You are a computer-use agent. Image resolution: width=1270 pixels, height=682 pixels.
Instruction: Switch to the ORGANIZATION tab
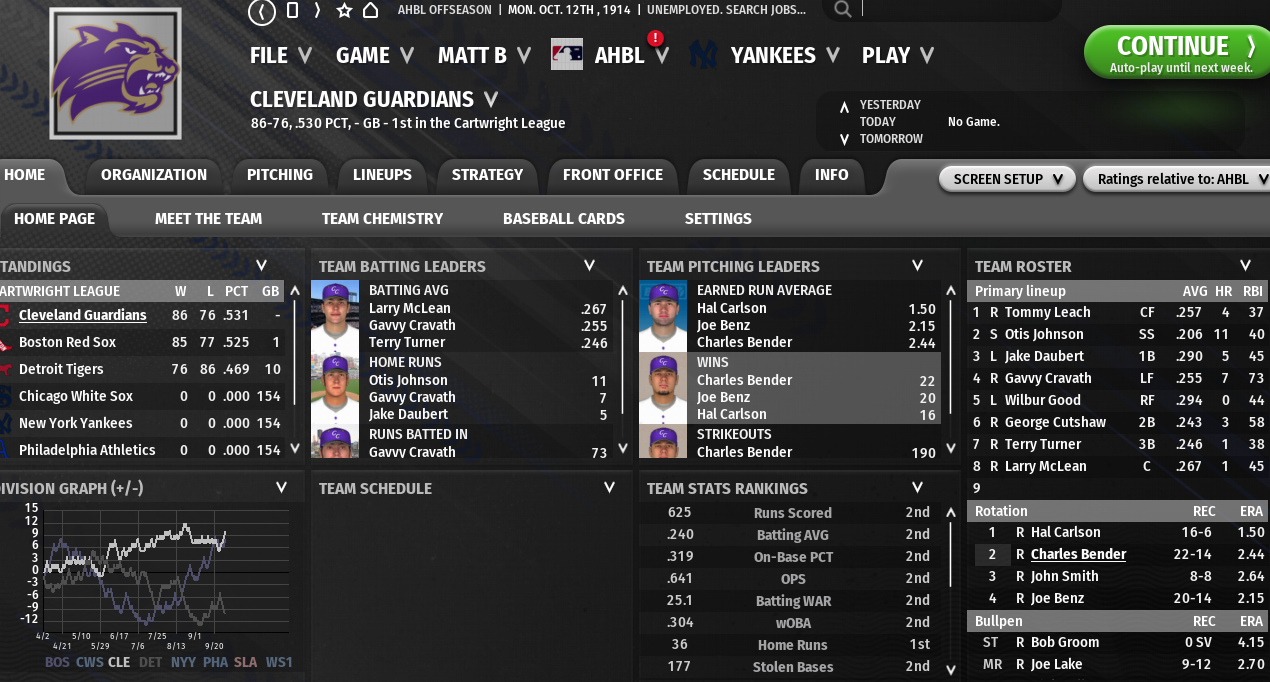(x=154, y=175)
